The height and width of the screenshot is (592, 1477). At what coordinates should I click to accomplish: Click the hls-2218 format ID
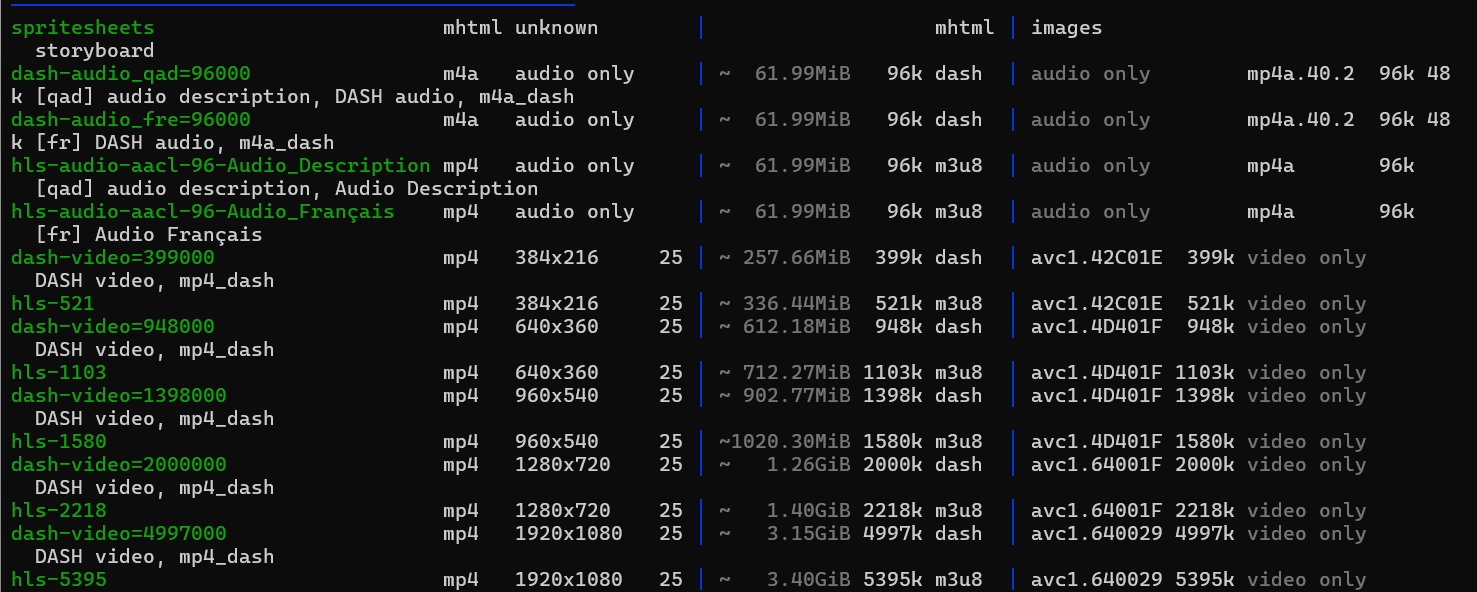click(x=59, y=511)
